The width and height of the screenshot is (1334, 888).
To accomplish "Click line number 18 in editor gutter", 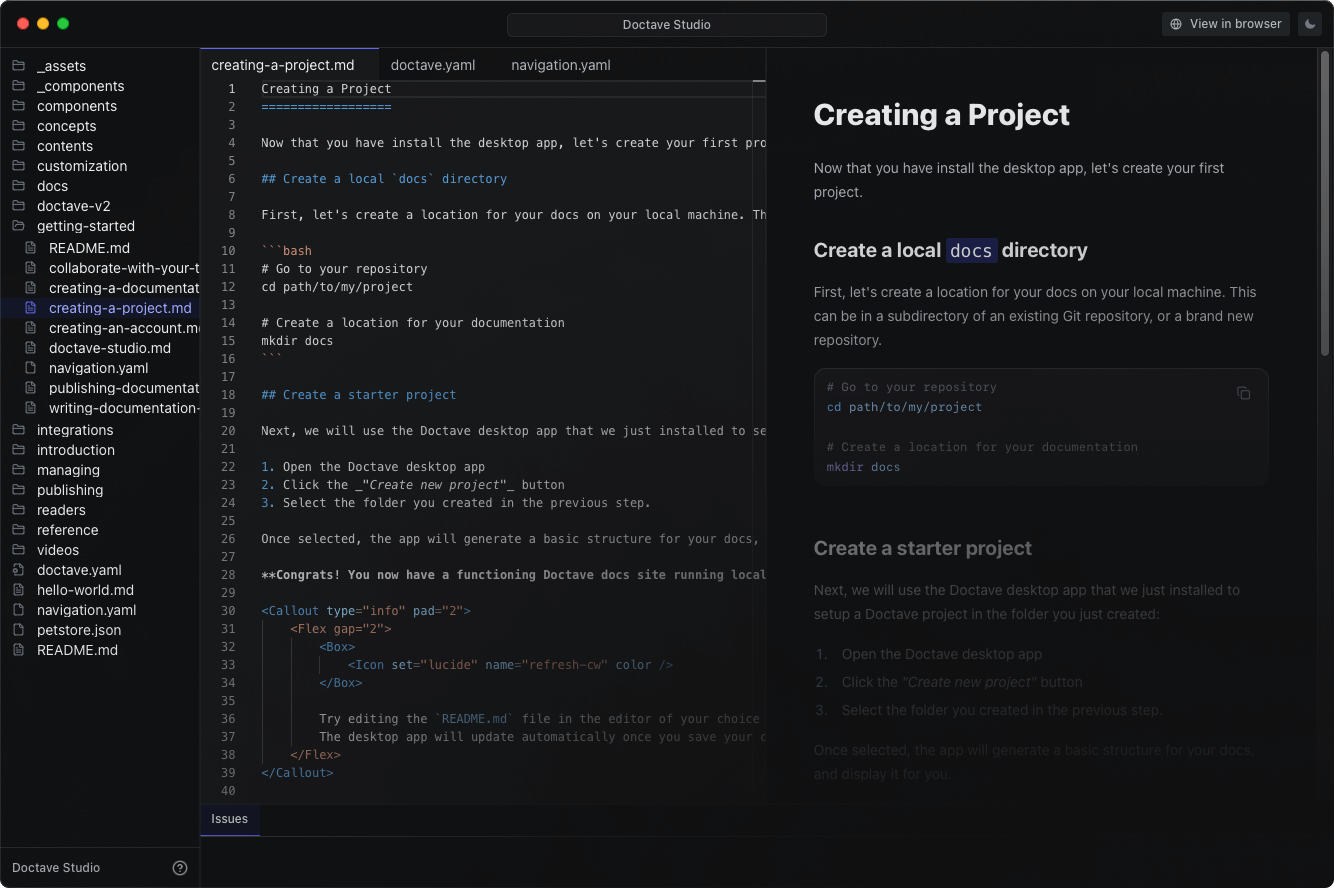I will pos(228,395).
